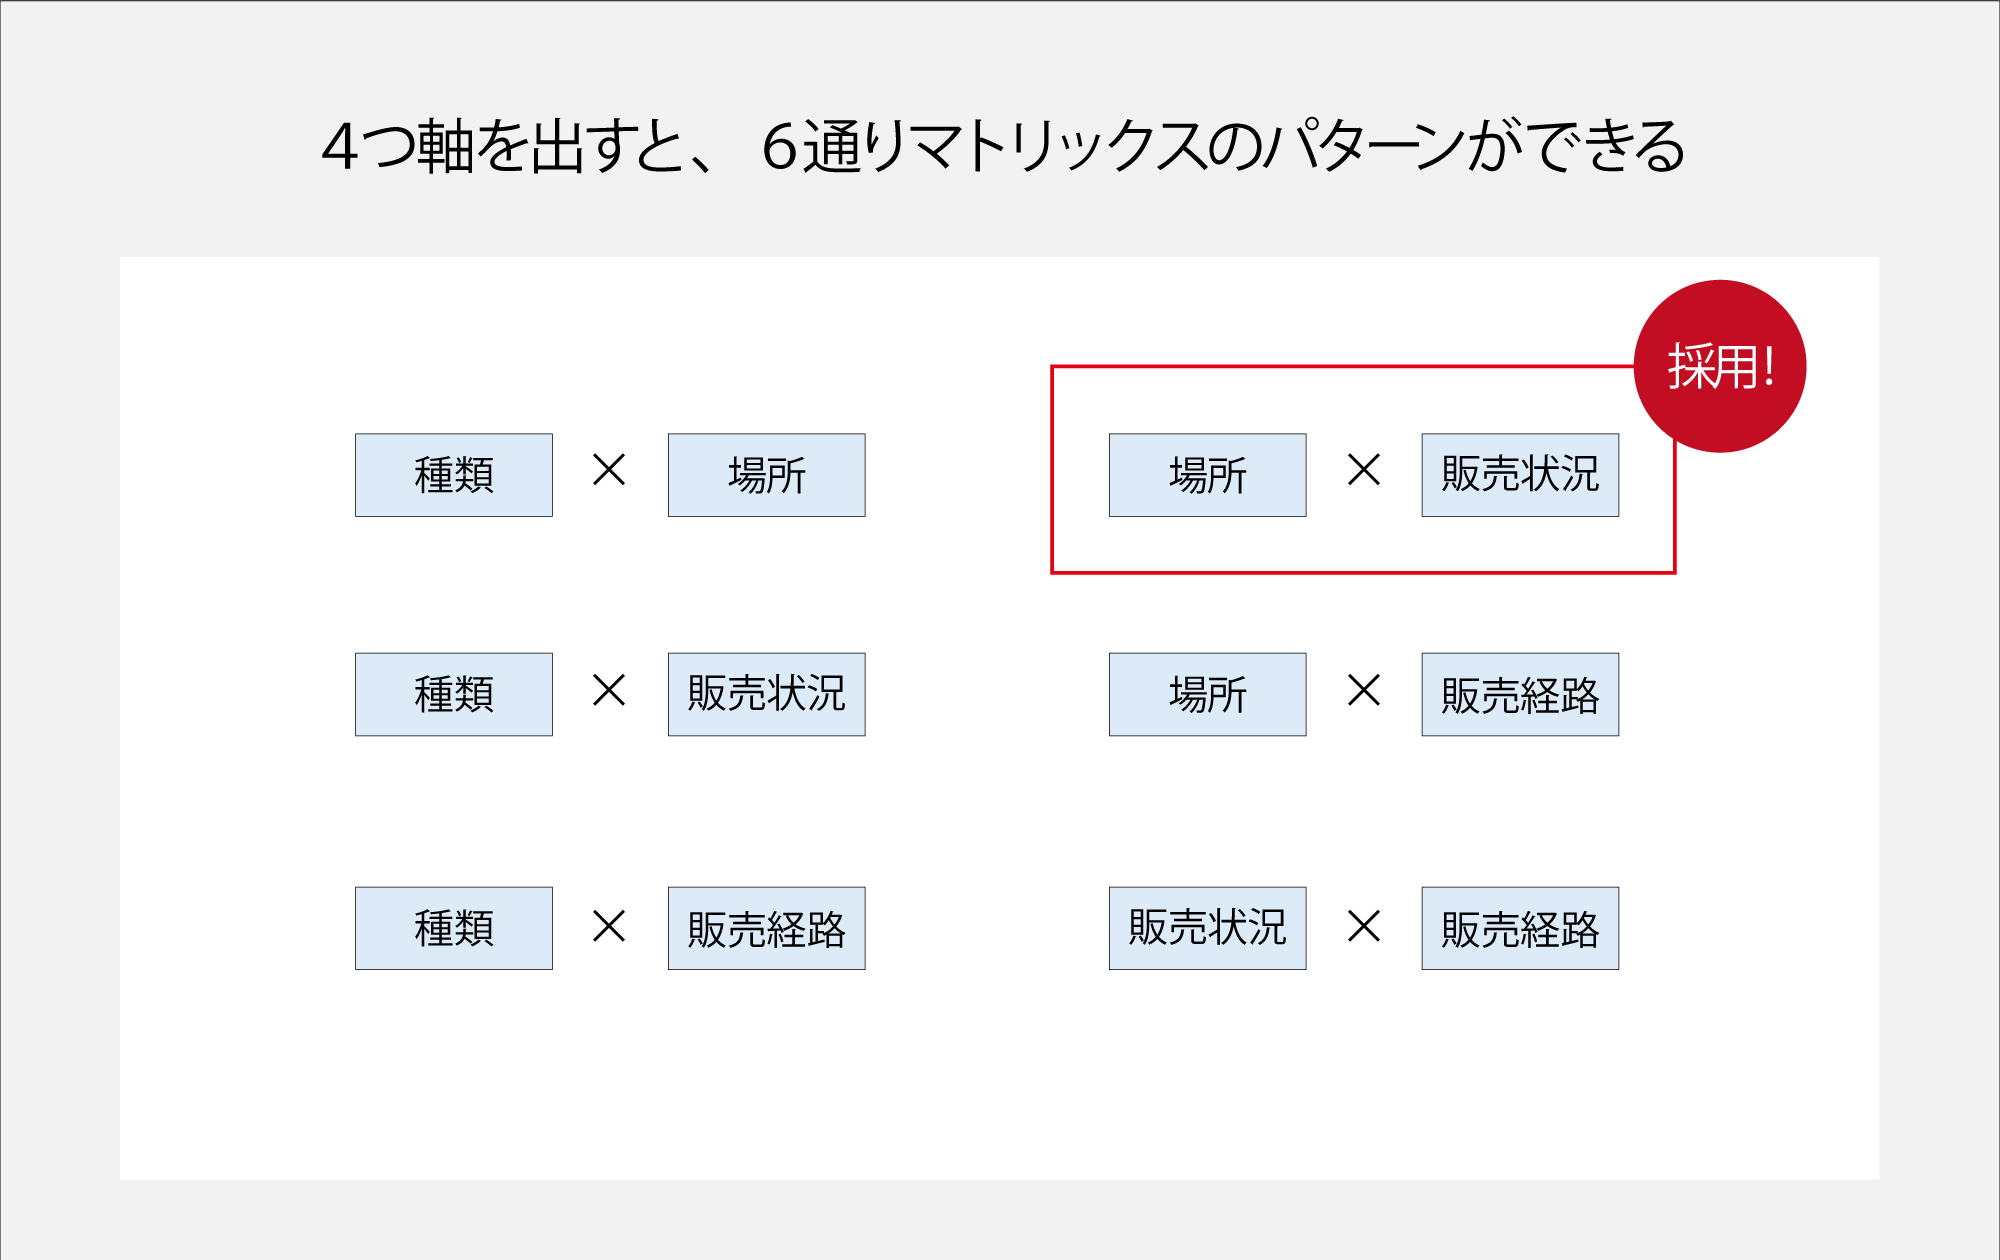Click the × between 種類 and 販売経路

(609, 925)
